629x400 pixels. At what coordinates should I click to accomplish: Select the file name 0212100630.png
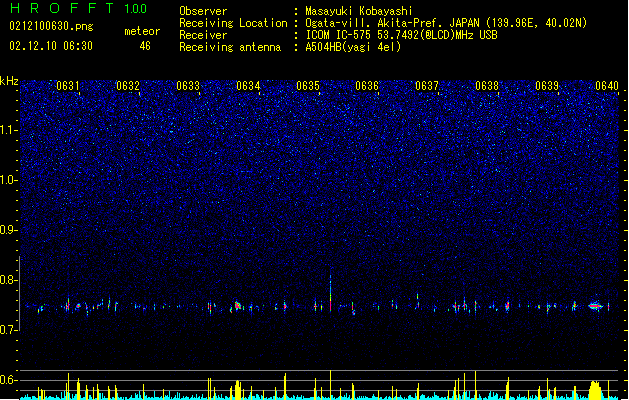tap(51, 26)
